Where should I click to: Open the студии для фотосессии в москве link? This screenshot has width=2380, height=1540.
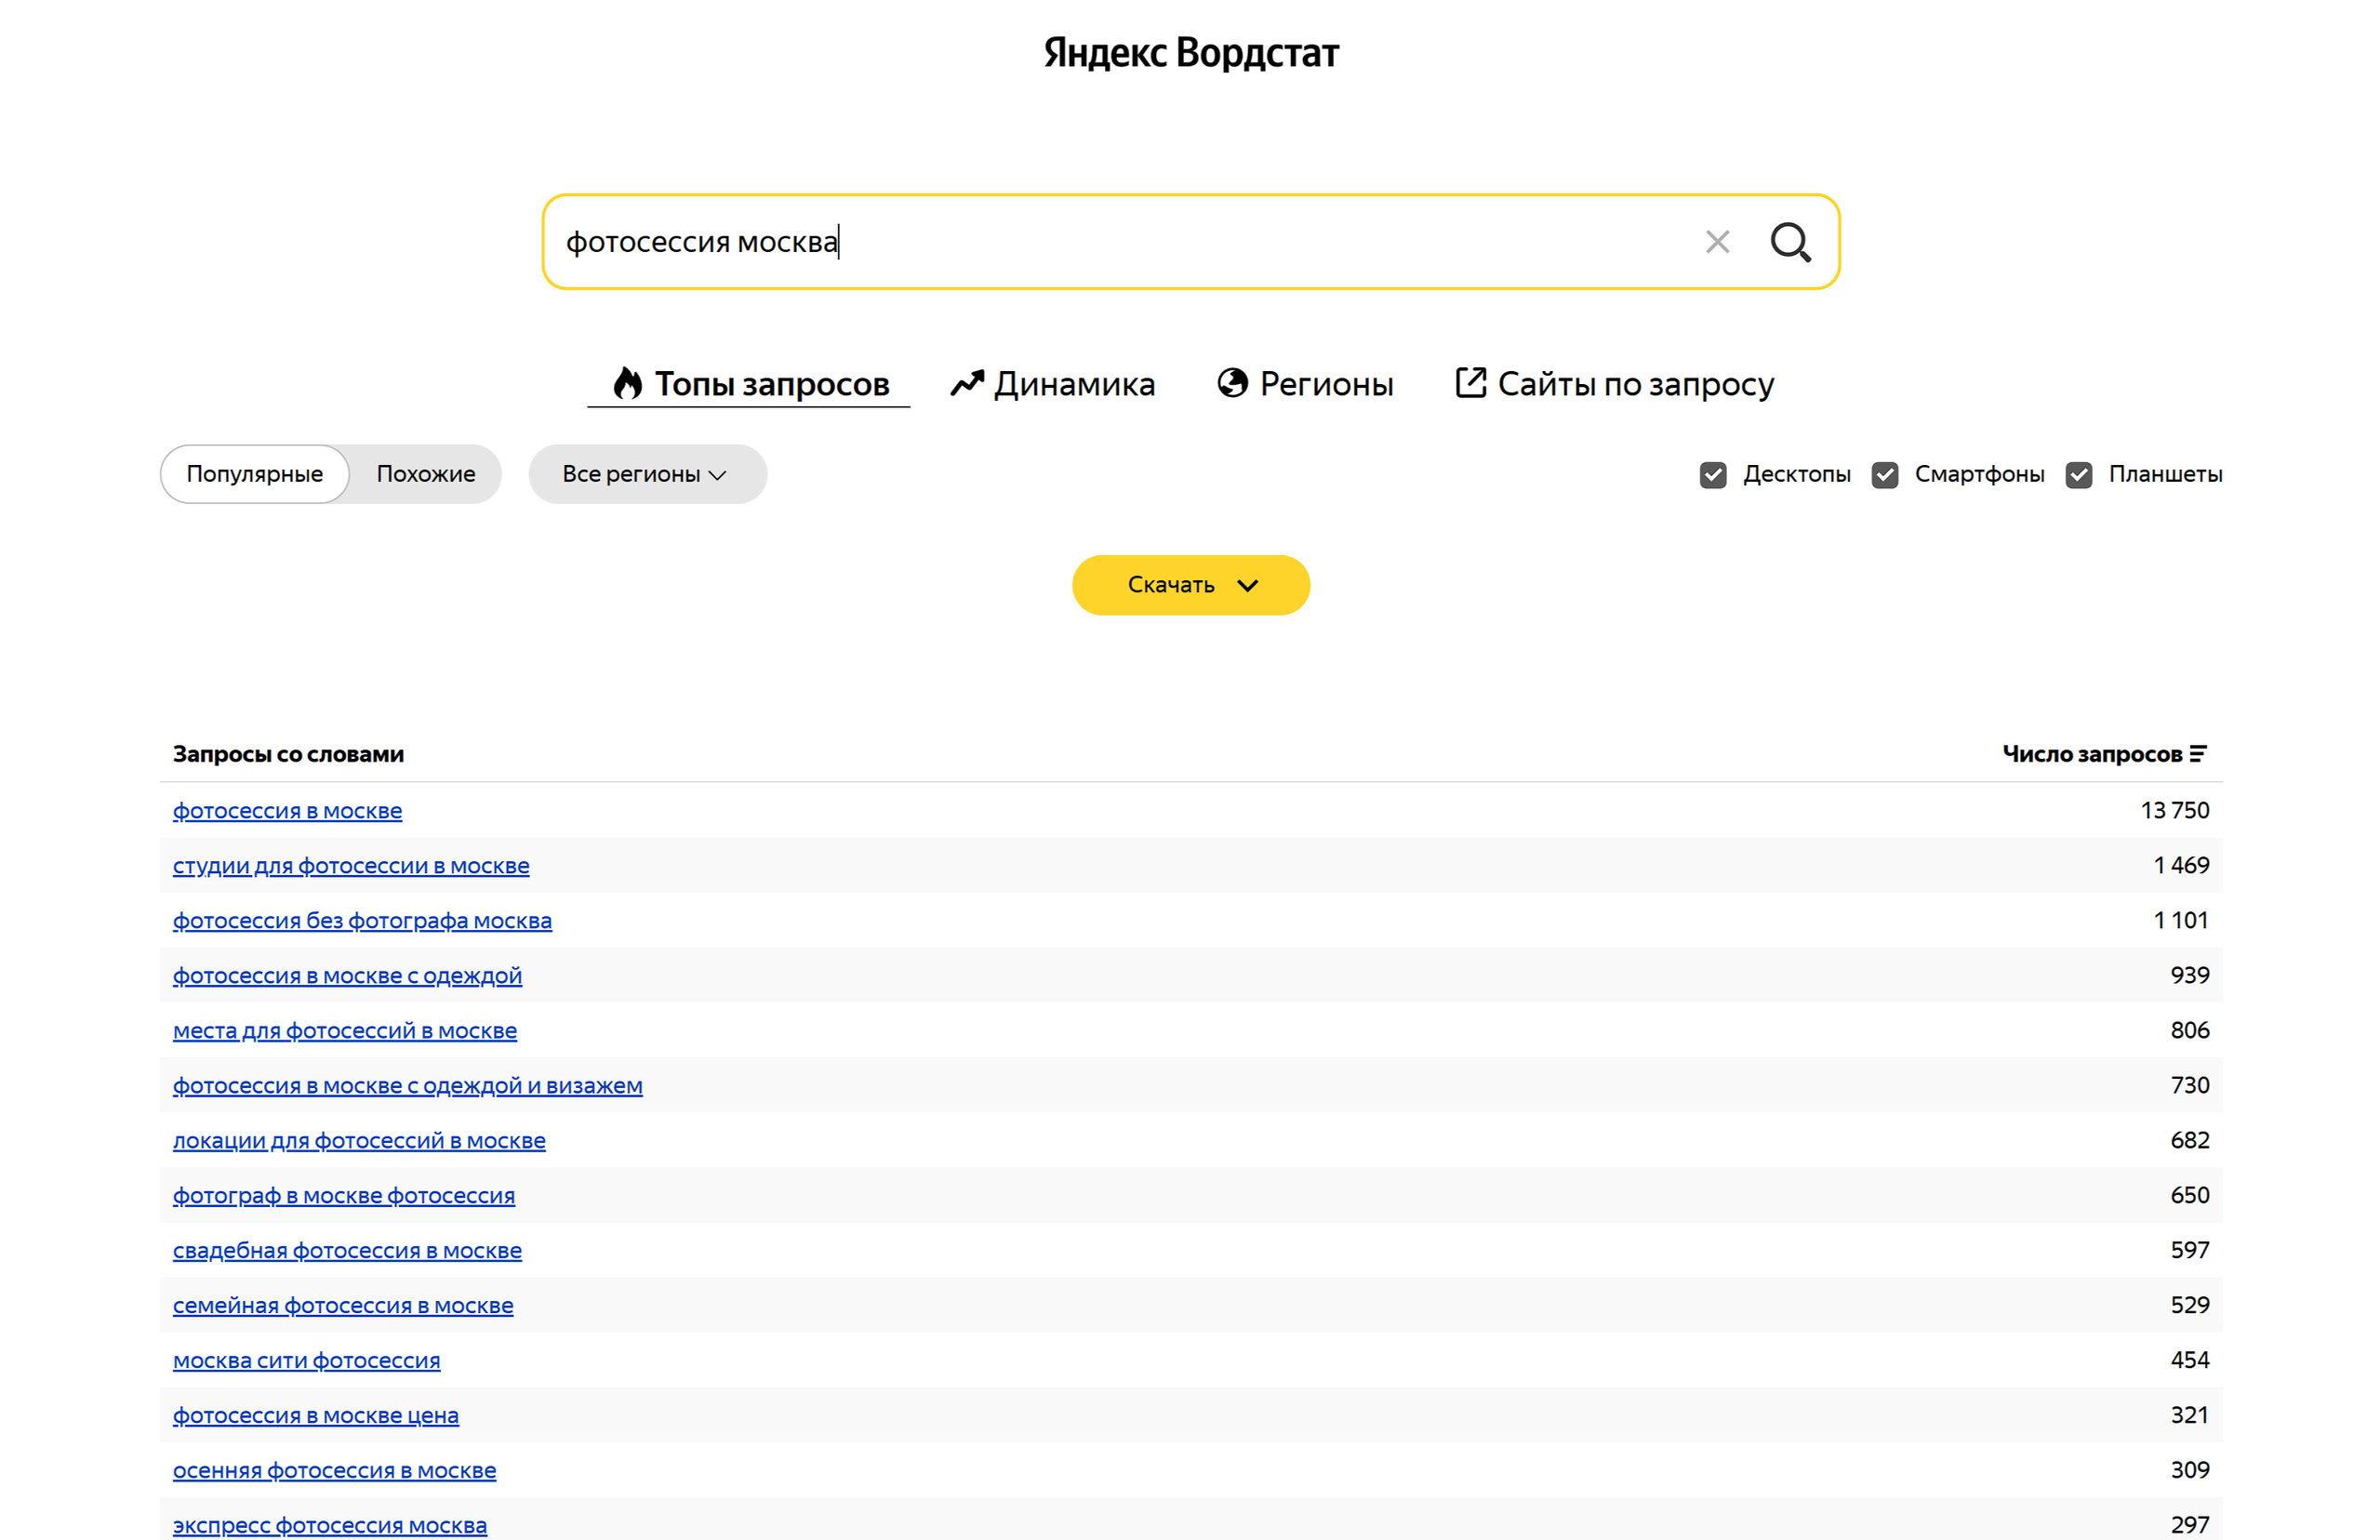[351, 866]
